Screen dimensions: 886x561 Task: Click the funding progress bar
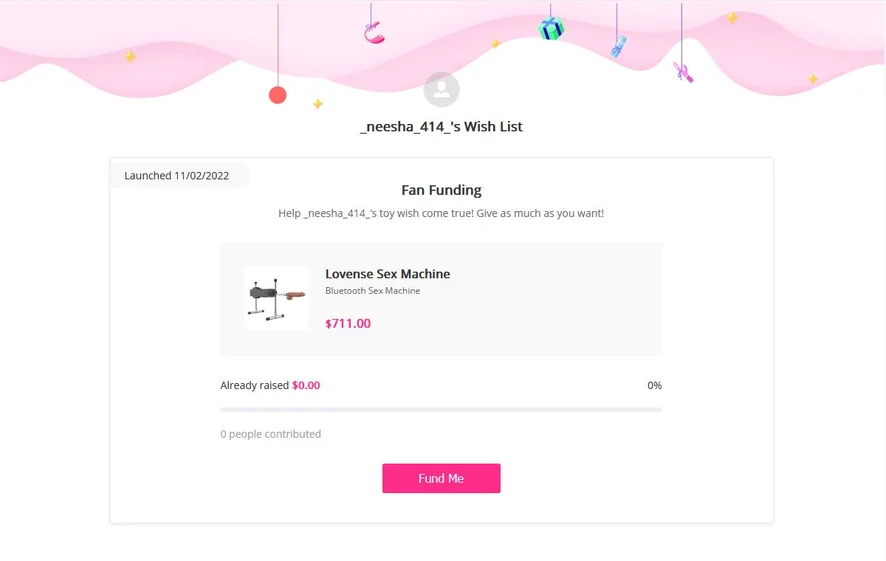pos(441,410)
